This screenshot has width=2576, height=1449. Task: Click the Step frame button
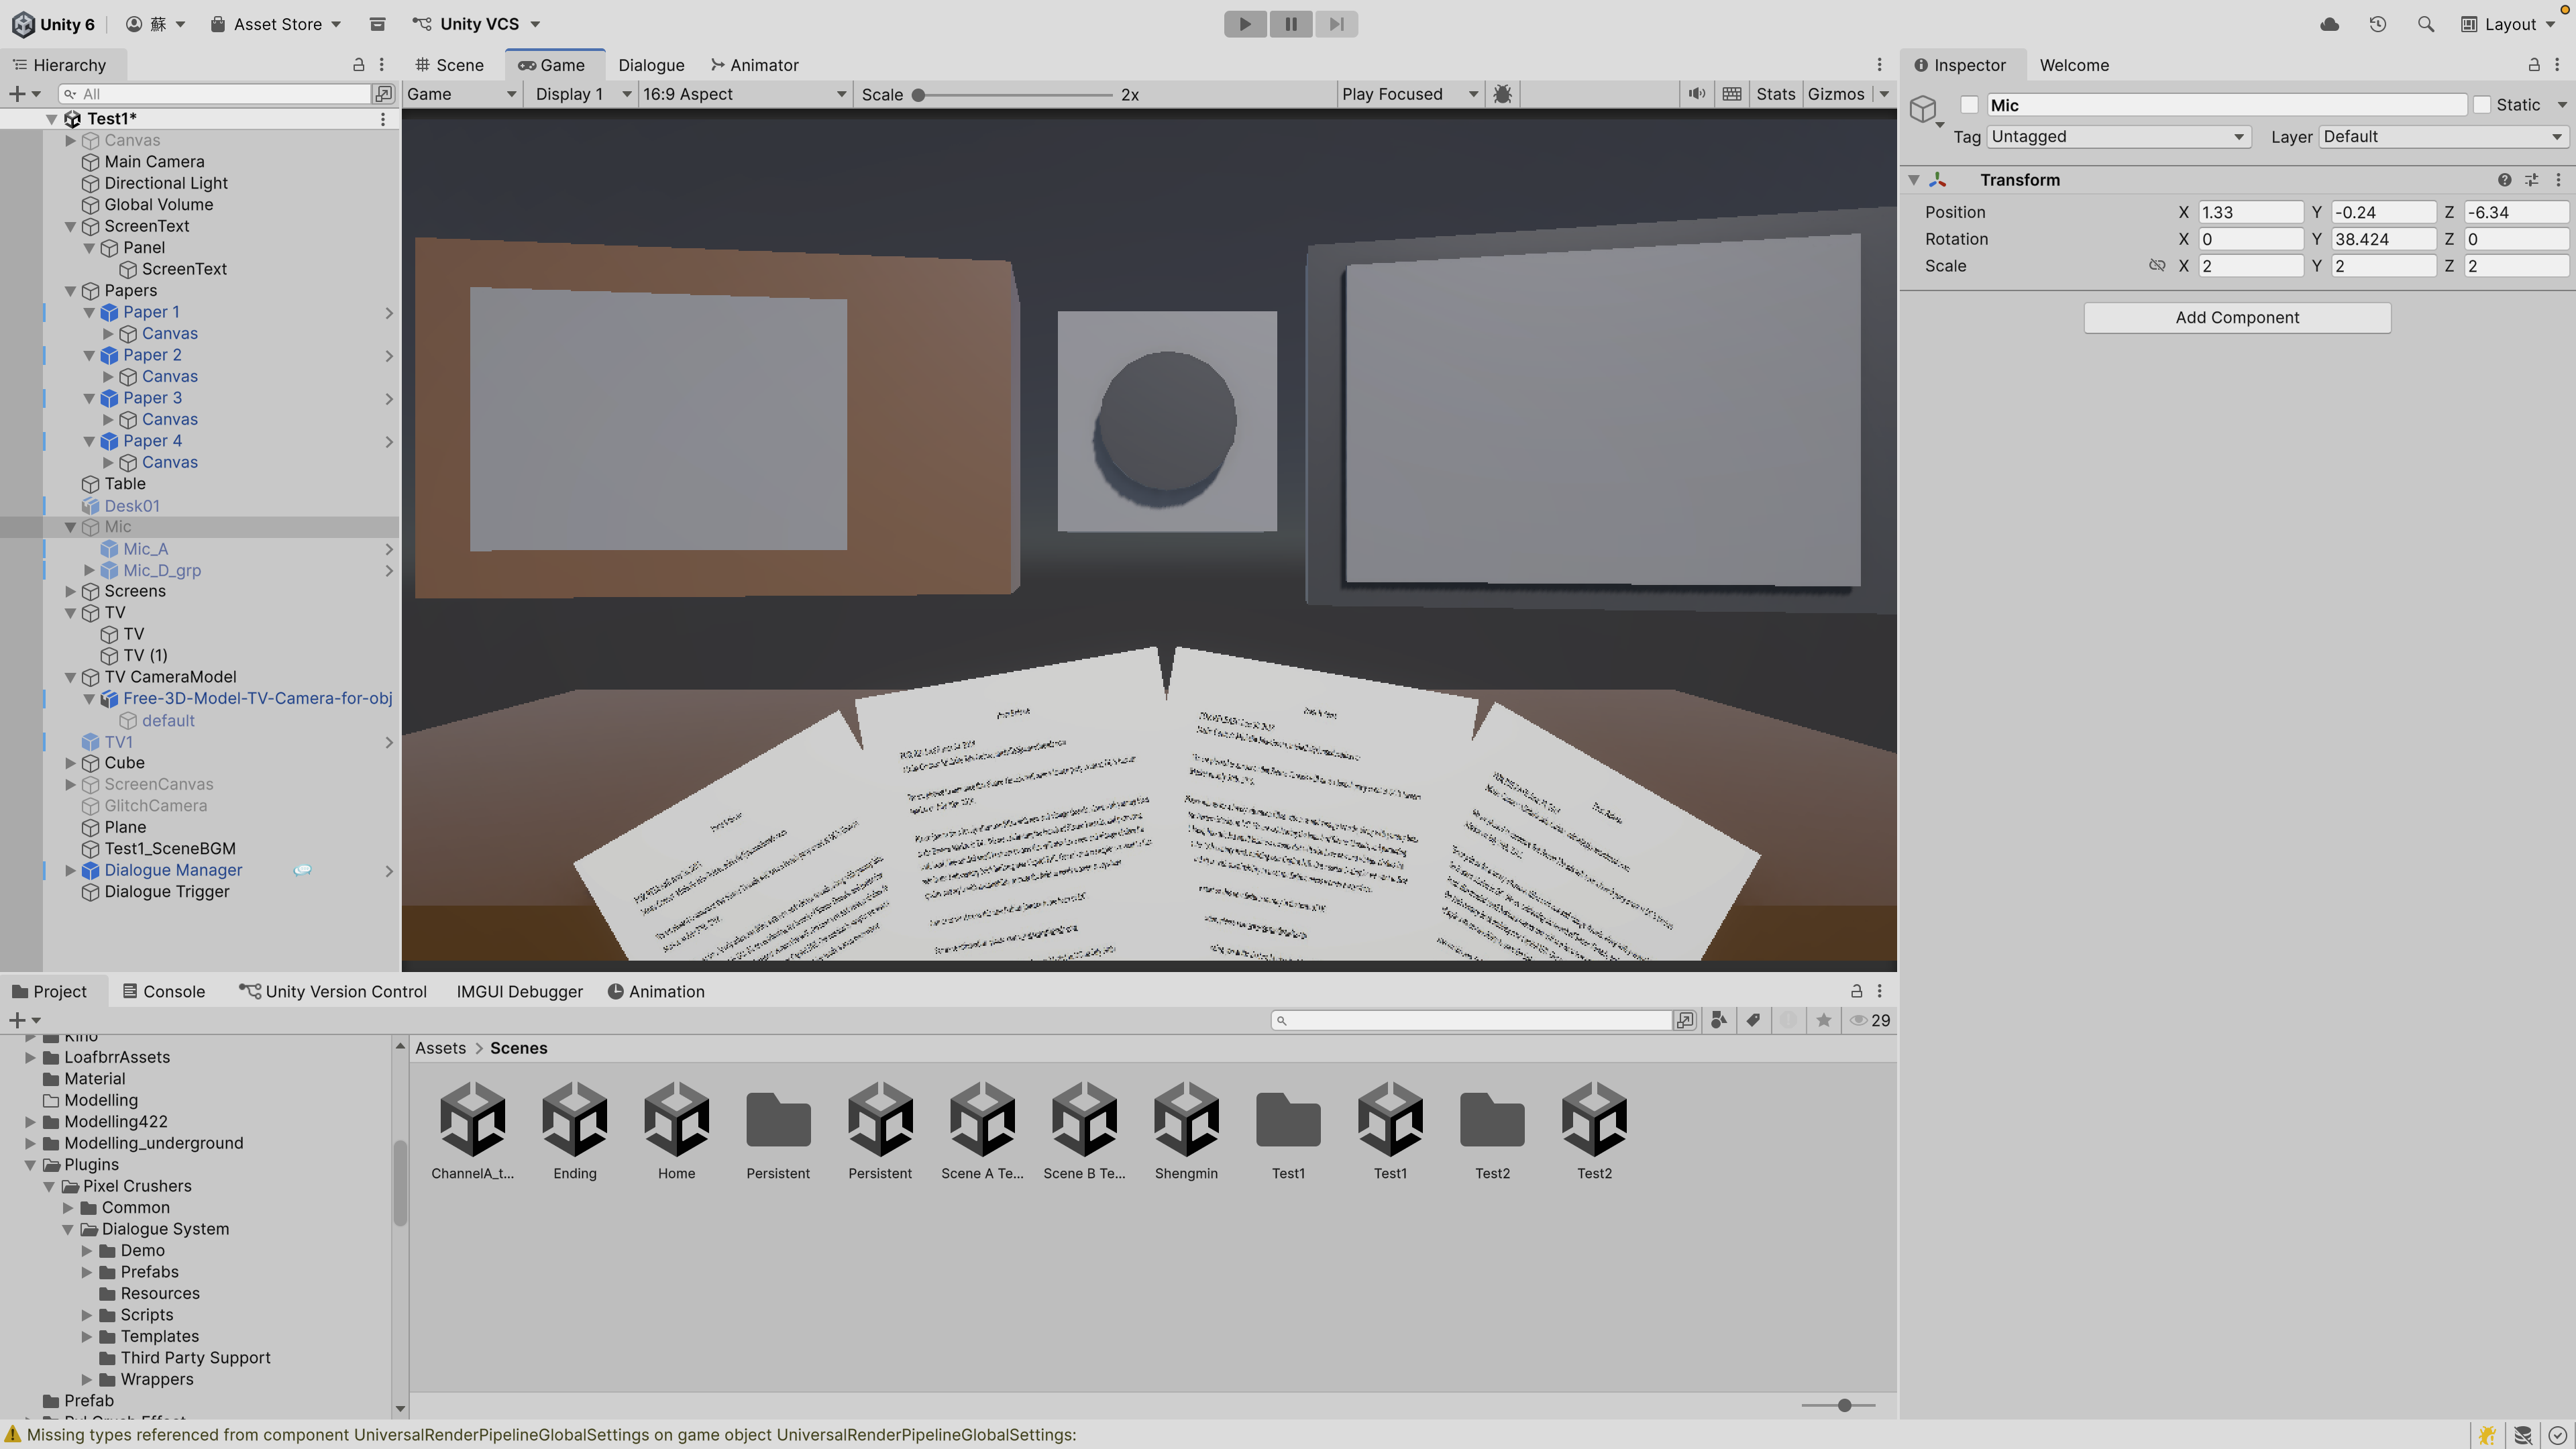tap(1336, 24)
